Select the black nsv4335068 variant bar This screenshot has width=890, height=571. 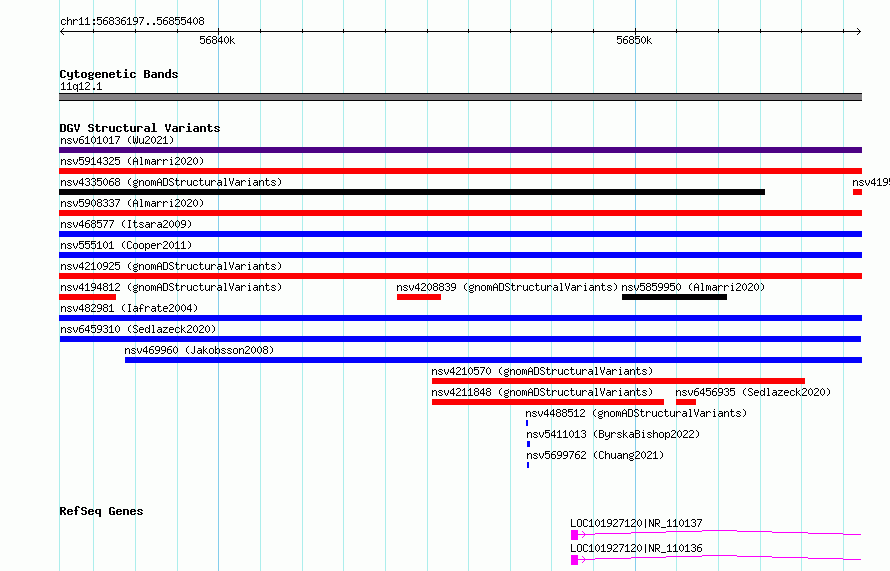[x=412, y=192]
